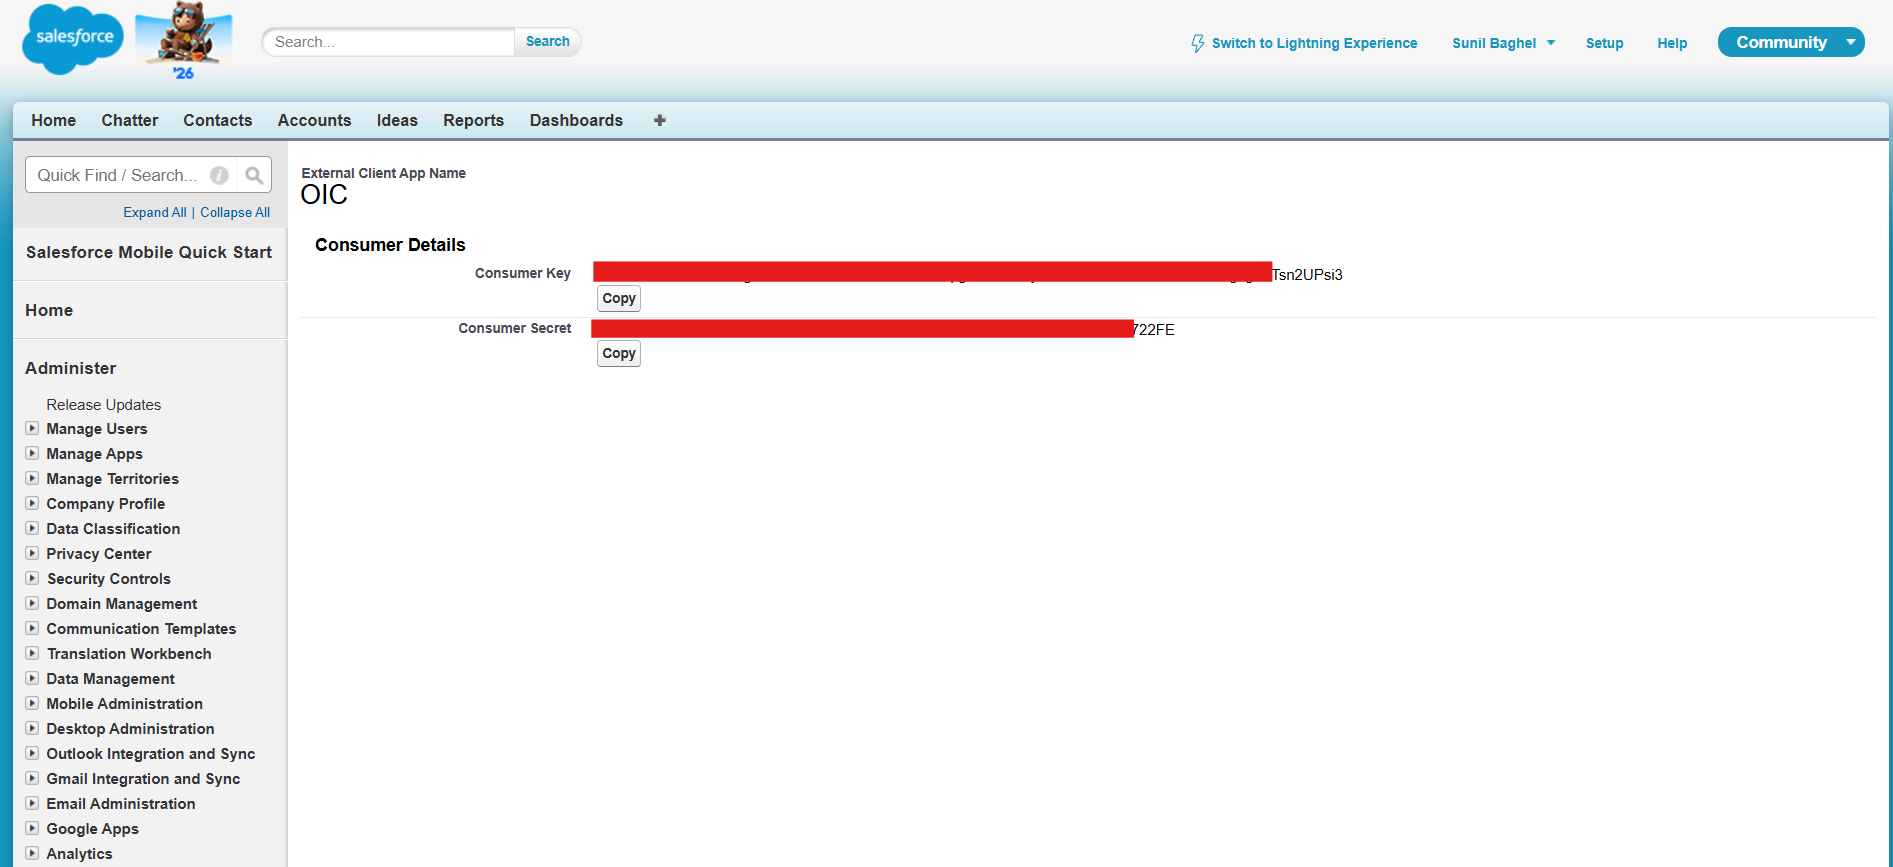
Task: Click the sidebar Home heading
Action: coord(49,310)
